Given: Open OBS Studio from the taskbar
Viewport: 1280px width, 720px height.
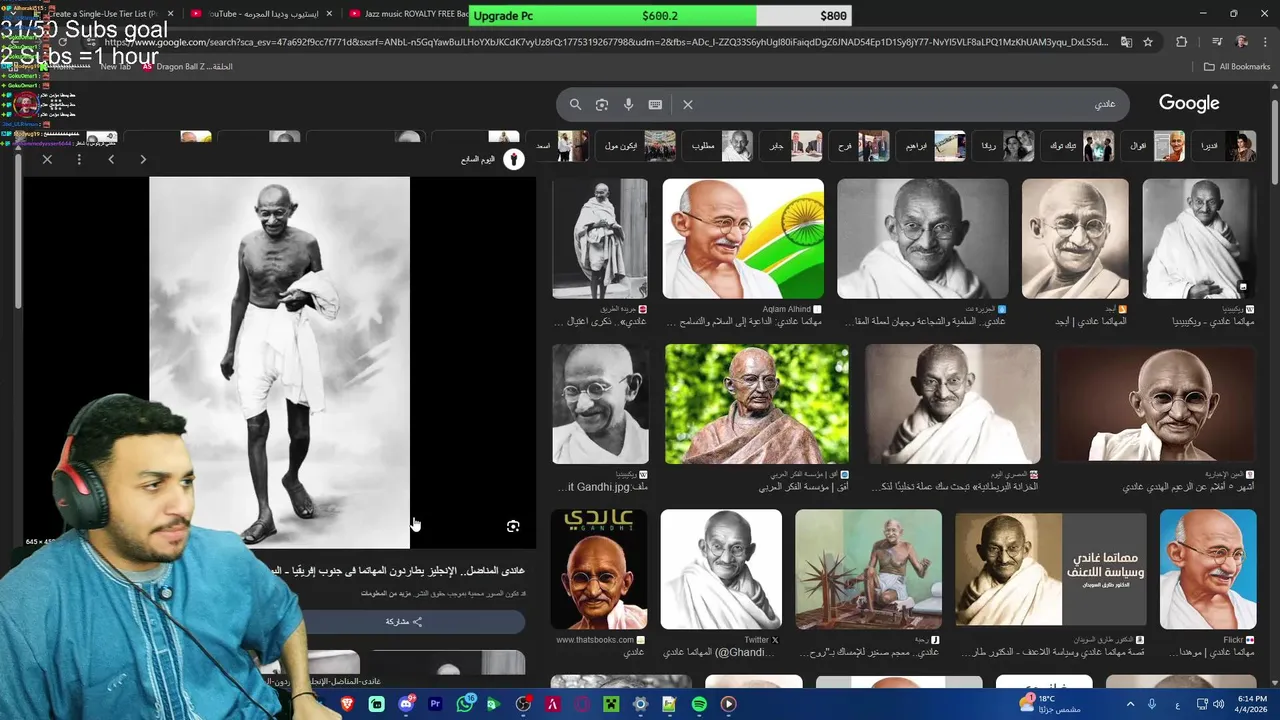Looking at the screenshot, I should pos(523,704).
